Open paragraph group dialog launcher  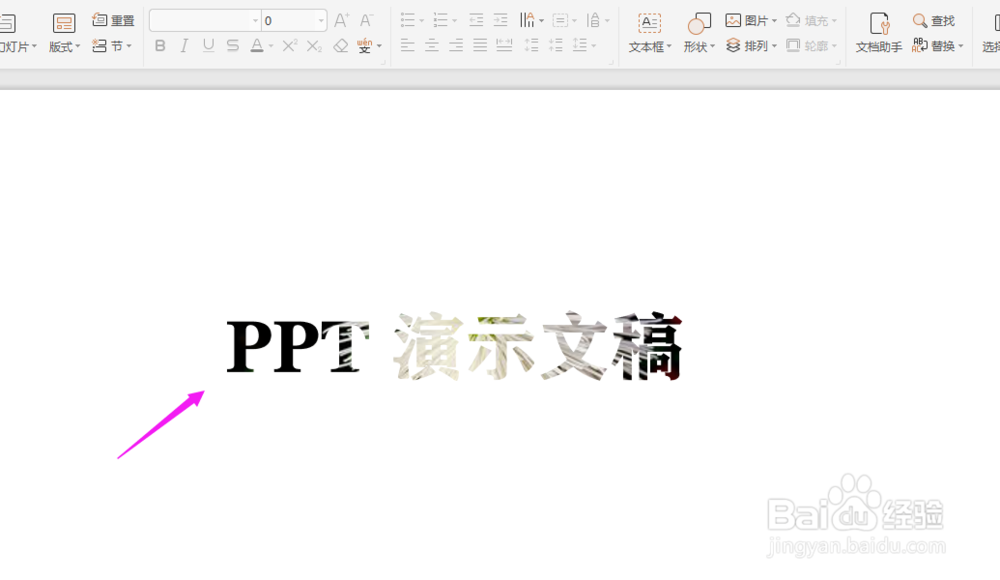[610, 63]
